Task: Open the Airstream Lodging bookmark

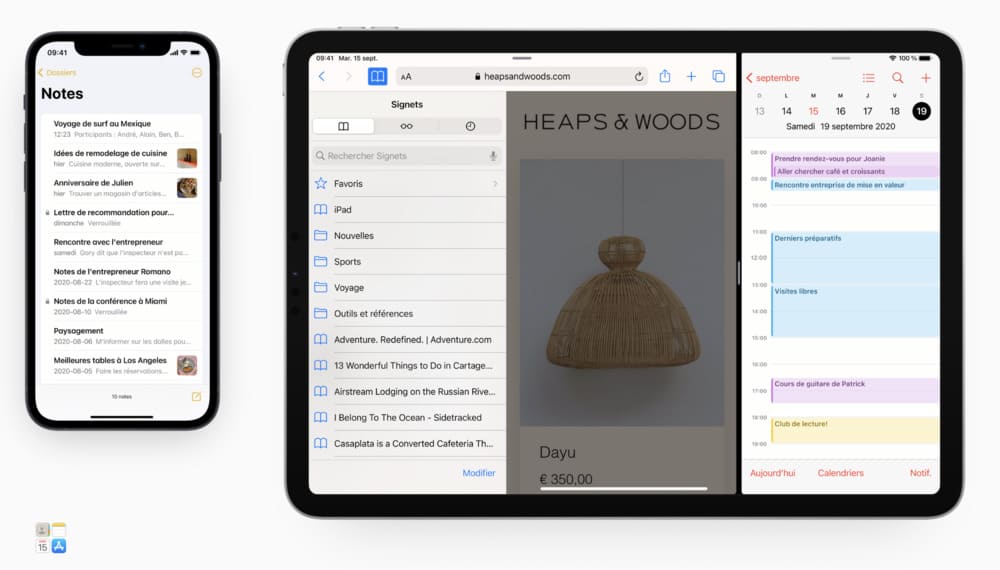Action: point(407,391)
